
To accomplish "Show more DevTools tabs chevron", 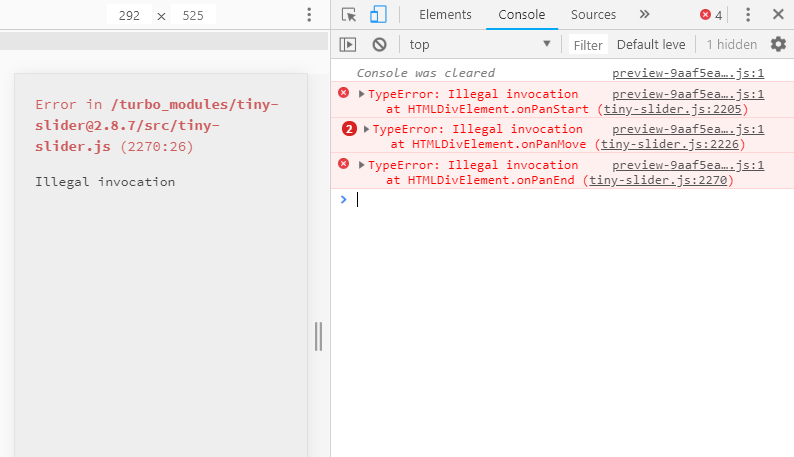I will coord(644,14).
